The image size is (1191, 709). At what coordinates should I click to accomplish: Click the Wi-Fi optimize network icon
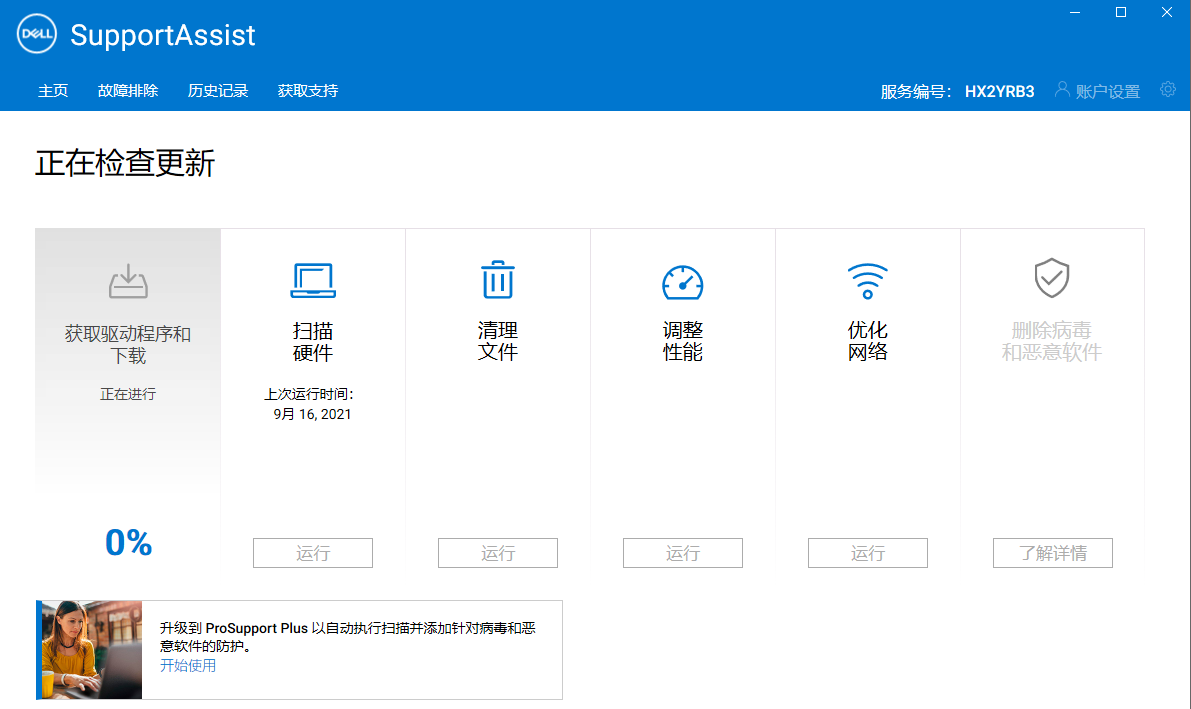click(x=867, y=280)
